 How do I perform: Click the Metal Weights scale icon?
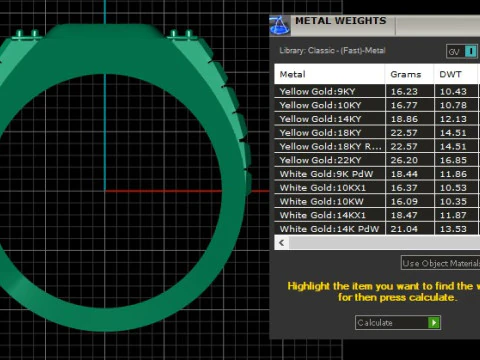279,26
